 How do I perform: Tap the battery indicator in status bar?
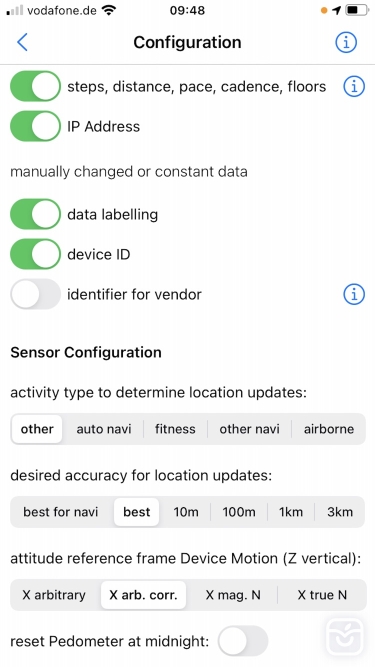tap(356, 10)
